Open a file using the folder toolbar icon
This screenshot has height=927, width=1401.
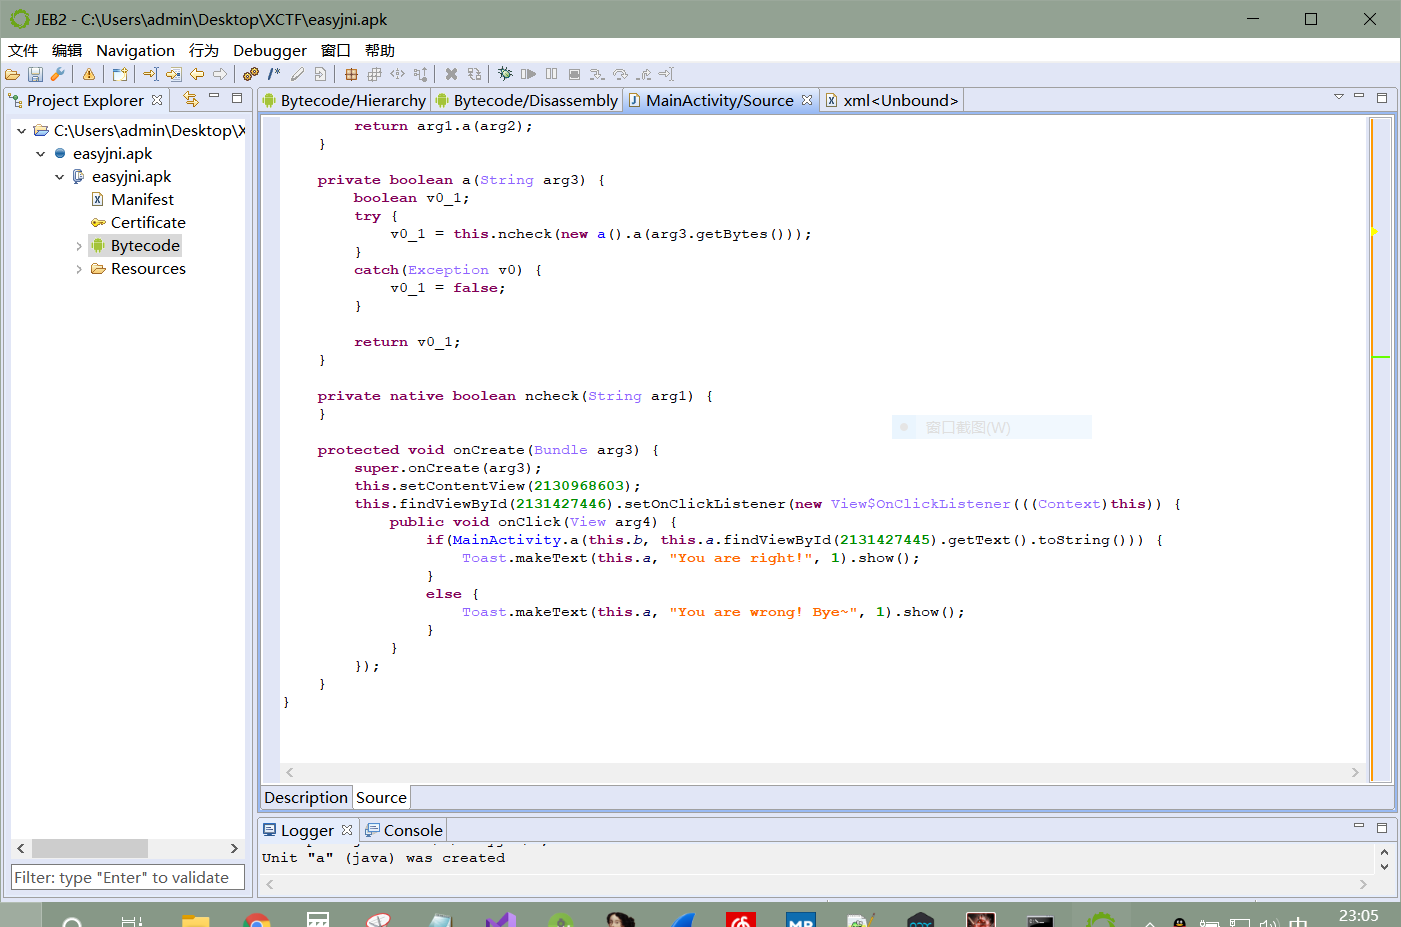click(13, 73)
